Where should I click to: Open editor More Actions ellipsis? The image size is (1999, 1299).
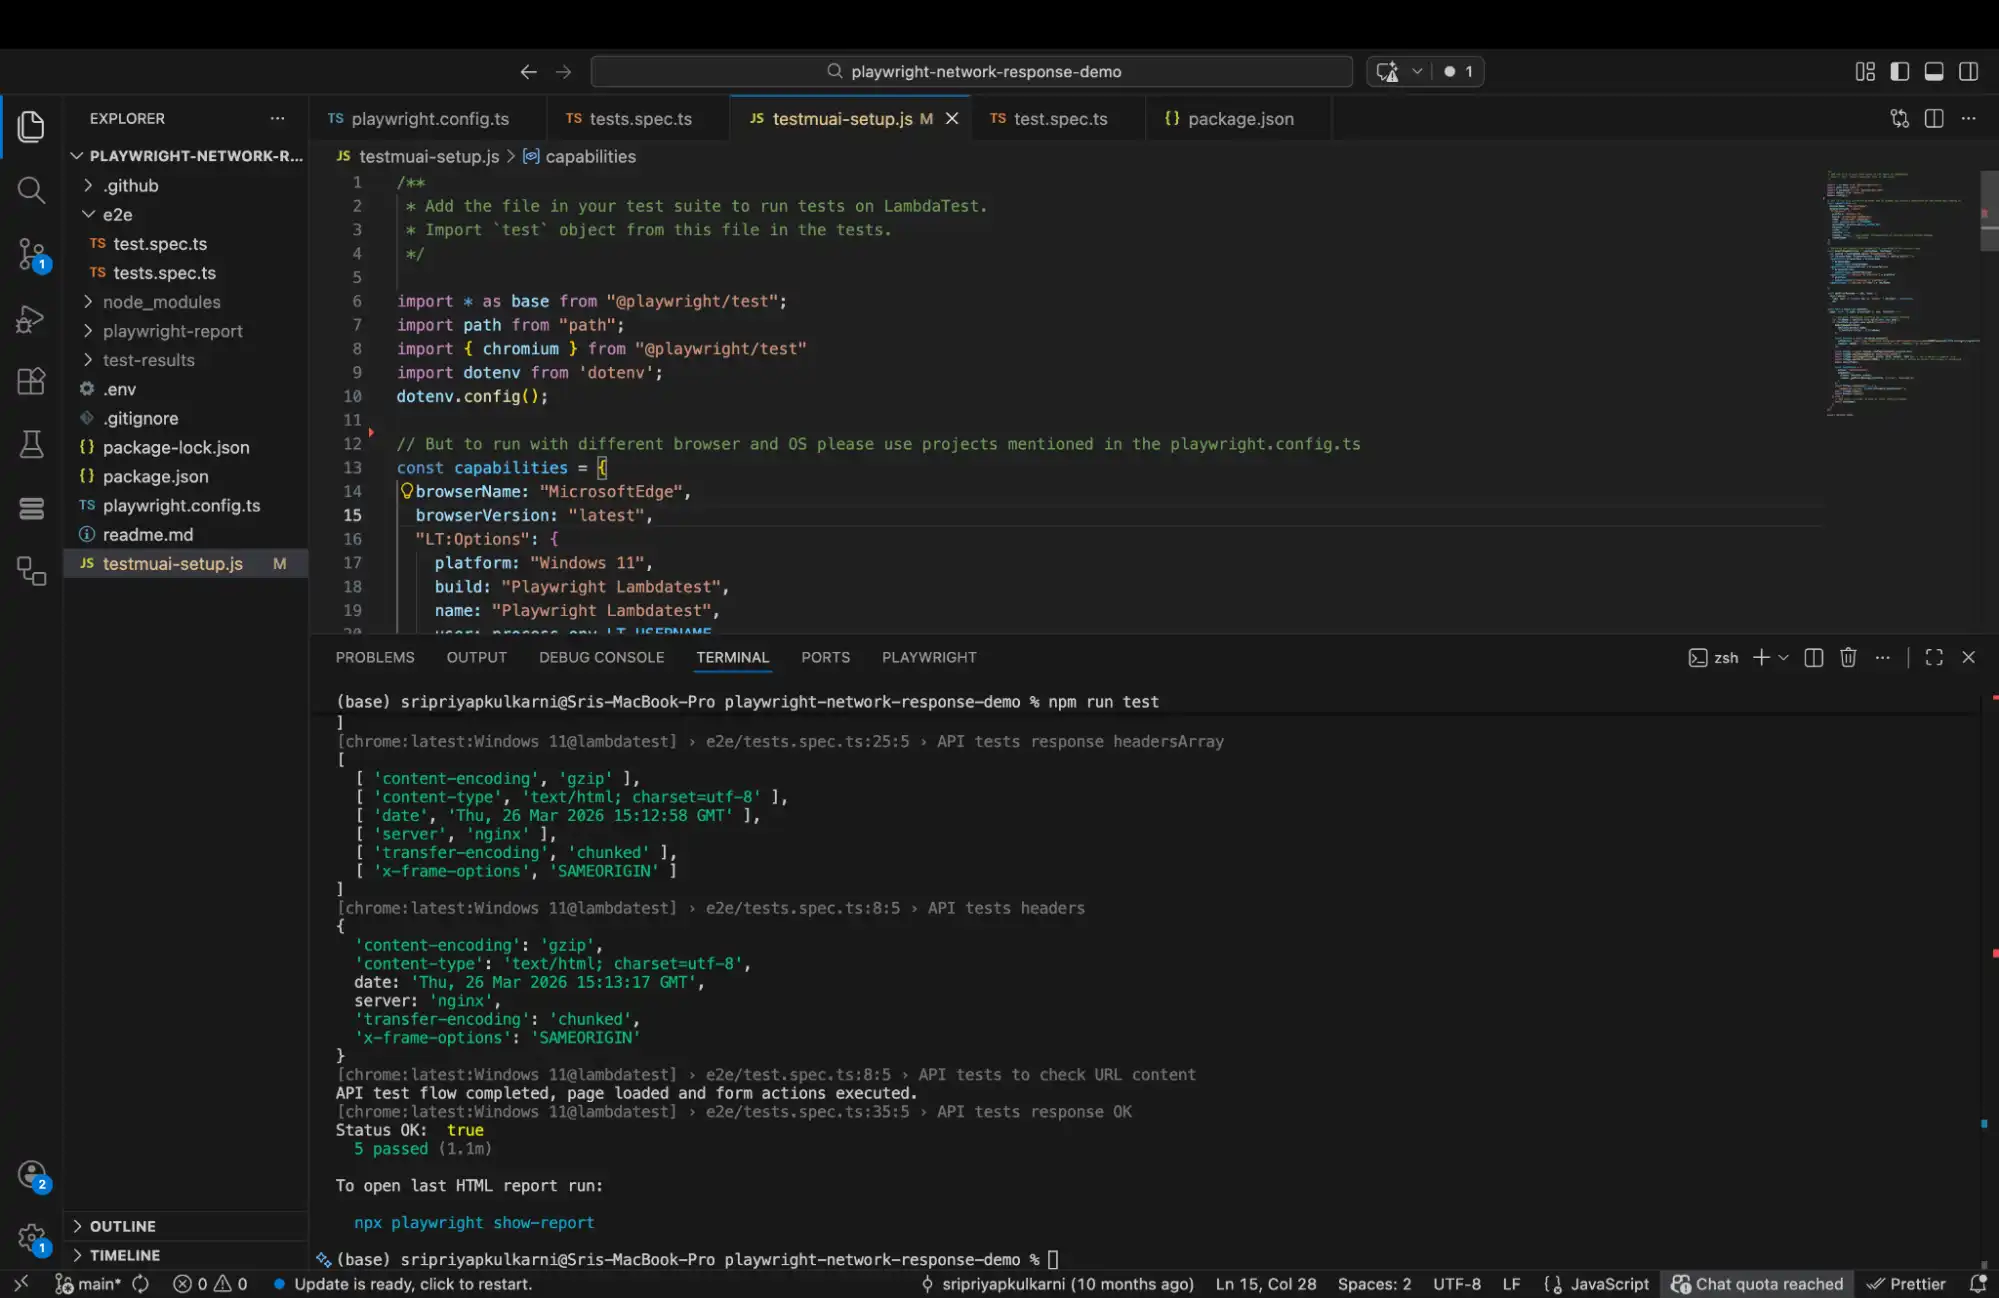(1968, 119)
